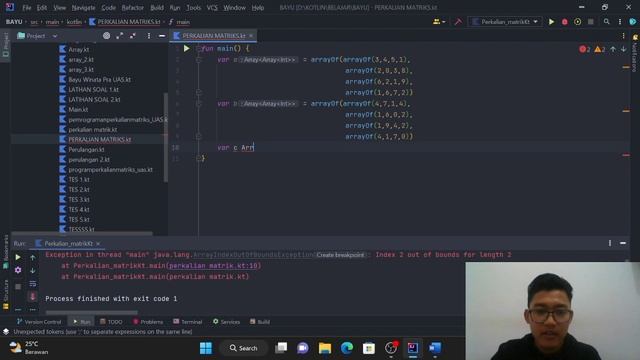The width and height of the screenshot is (640, 360).
Task: Open the Edit menu
Action: (x=42, y=7)
